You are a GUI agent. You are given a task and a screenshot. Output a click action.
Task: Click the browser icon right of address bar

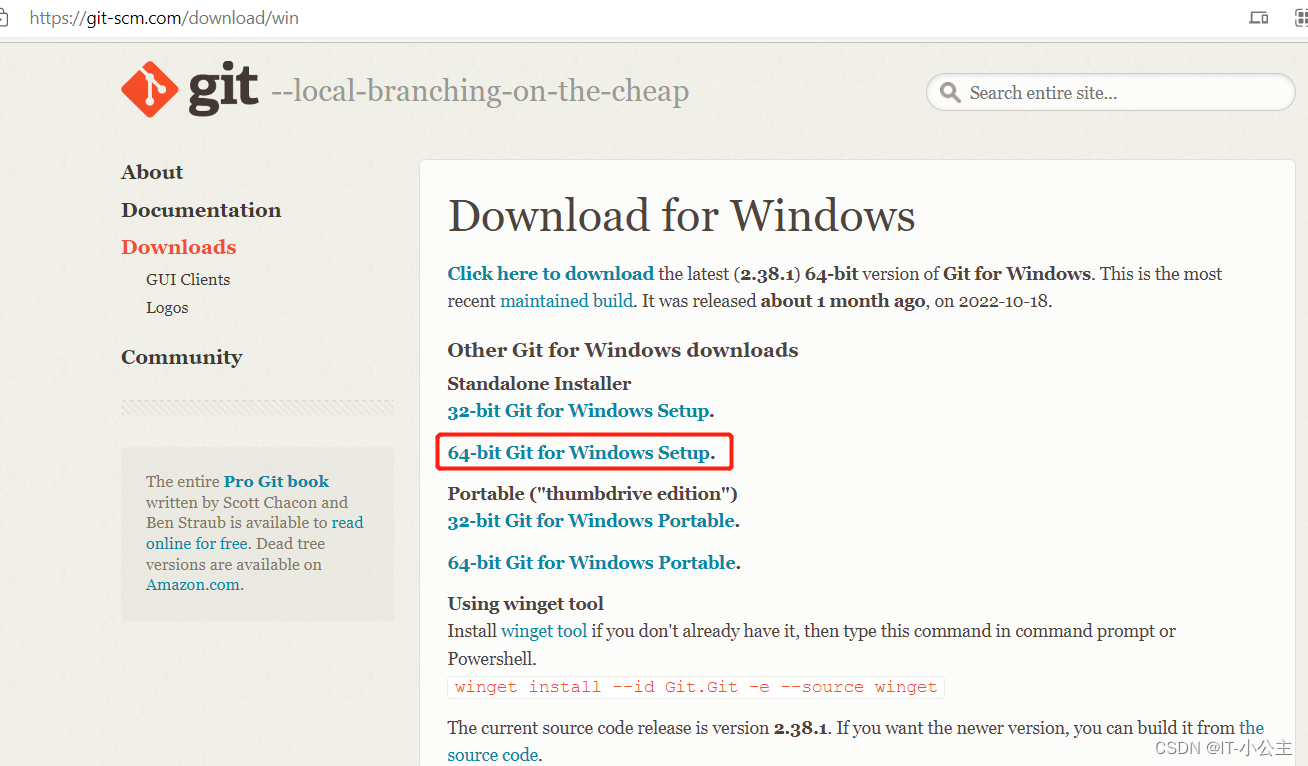coord(1259,17)
